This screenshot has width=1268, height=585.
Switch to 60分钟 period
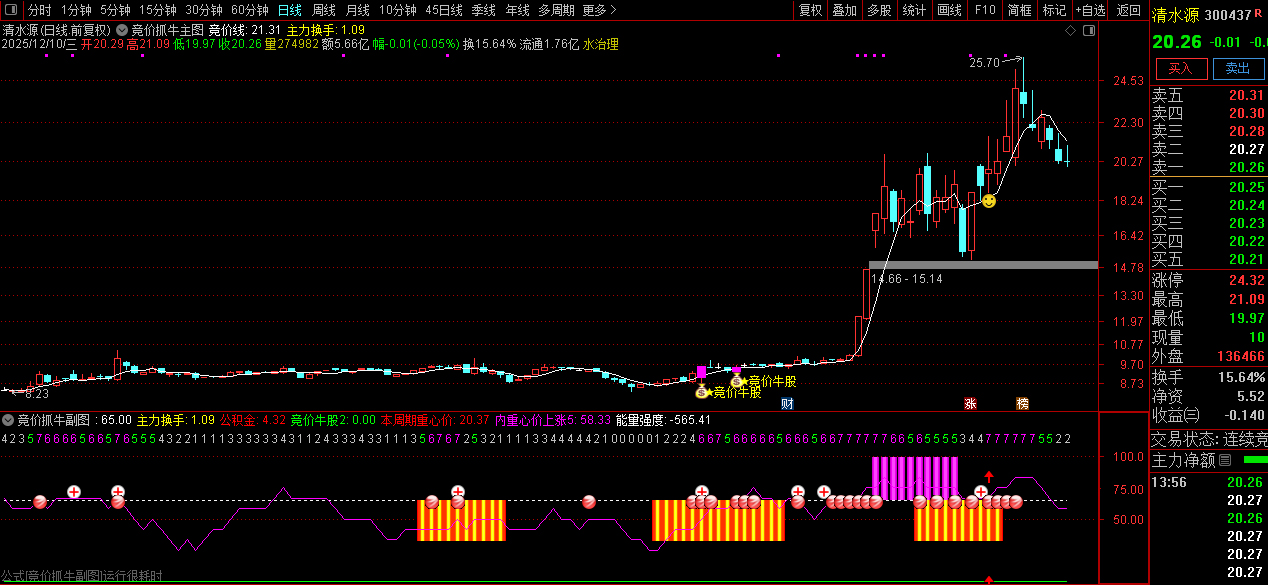[x=249, y=10]
